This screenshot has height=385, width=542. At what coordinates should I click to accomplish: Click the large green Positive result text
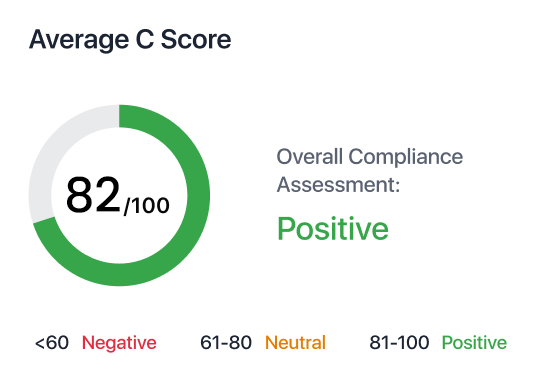click(333, 228)
